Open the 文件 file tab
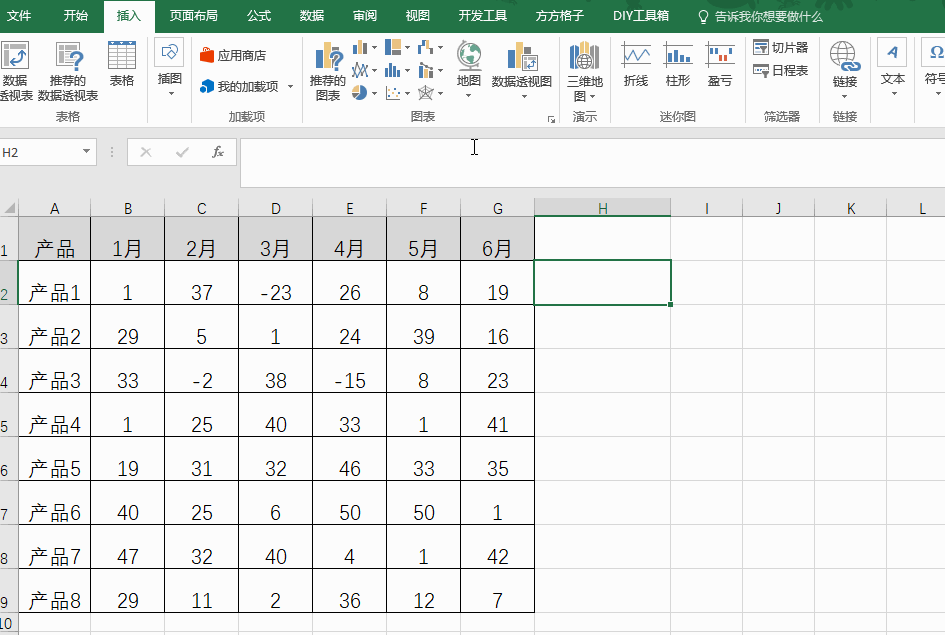 coord(19,16)
